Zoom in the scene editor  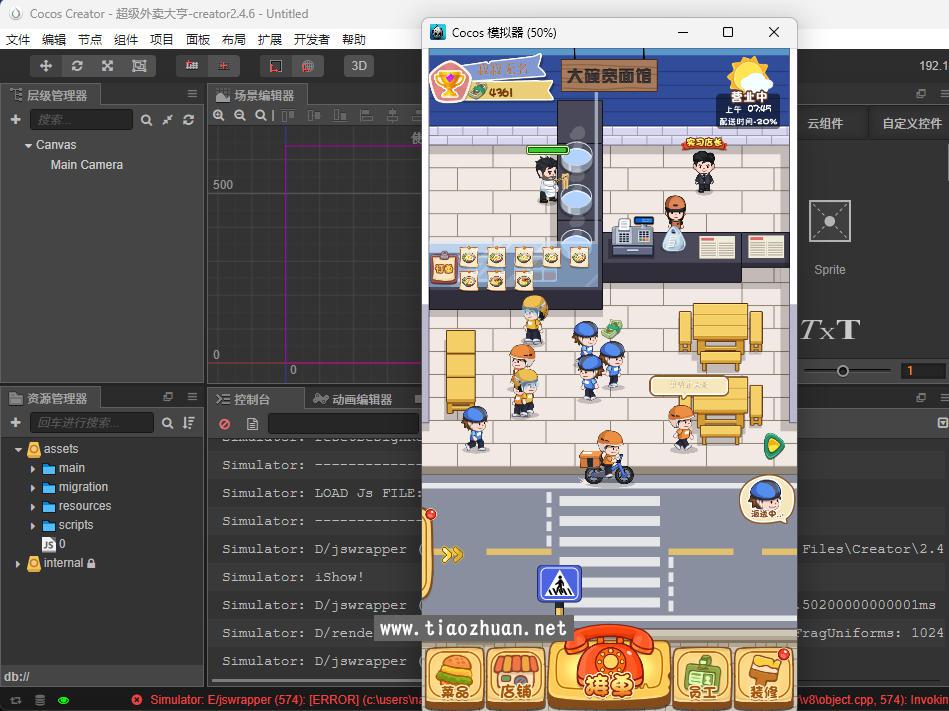point(219,115)
